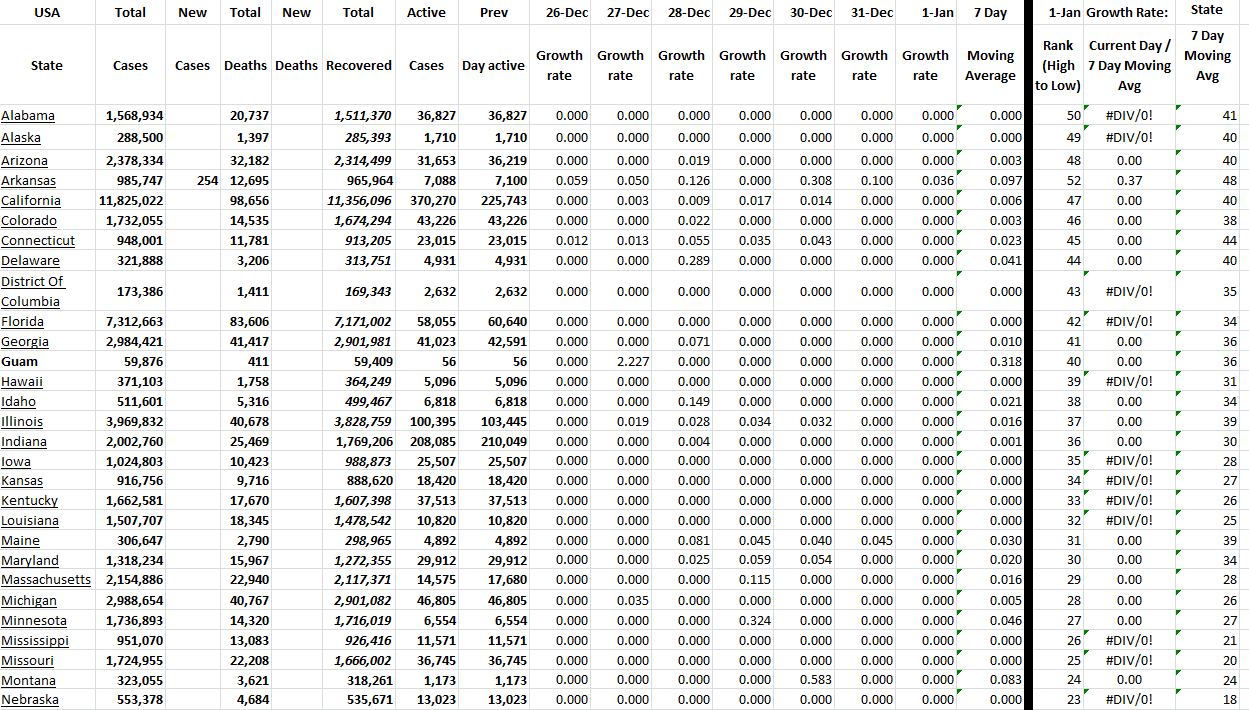
Task: Click the Alabama #DIV/0! error cell
Action: [1129, 116]
